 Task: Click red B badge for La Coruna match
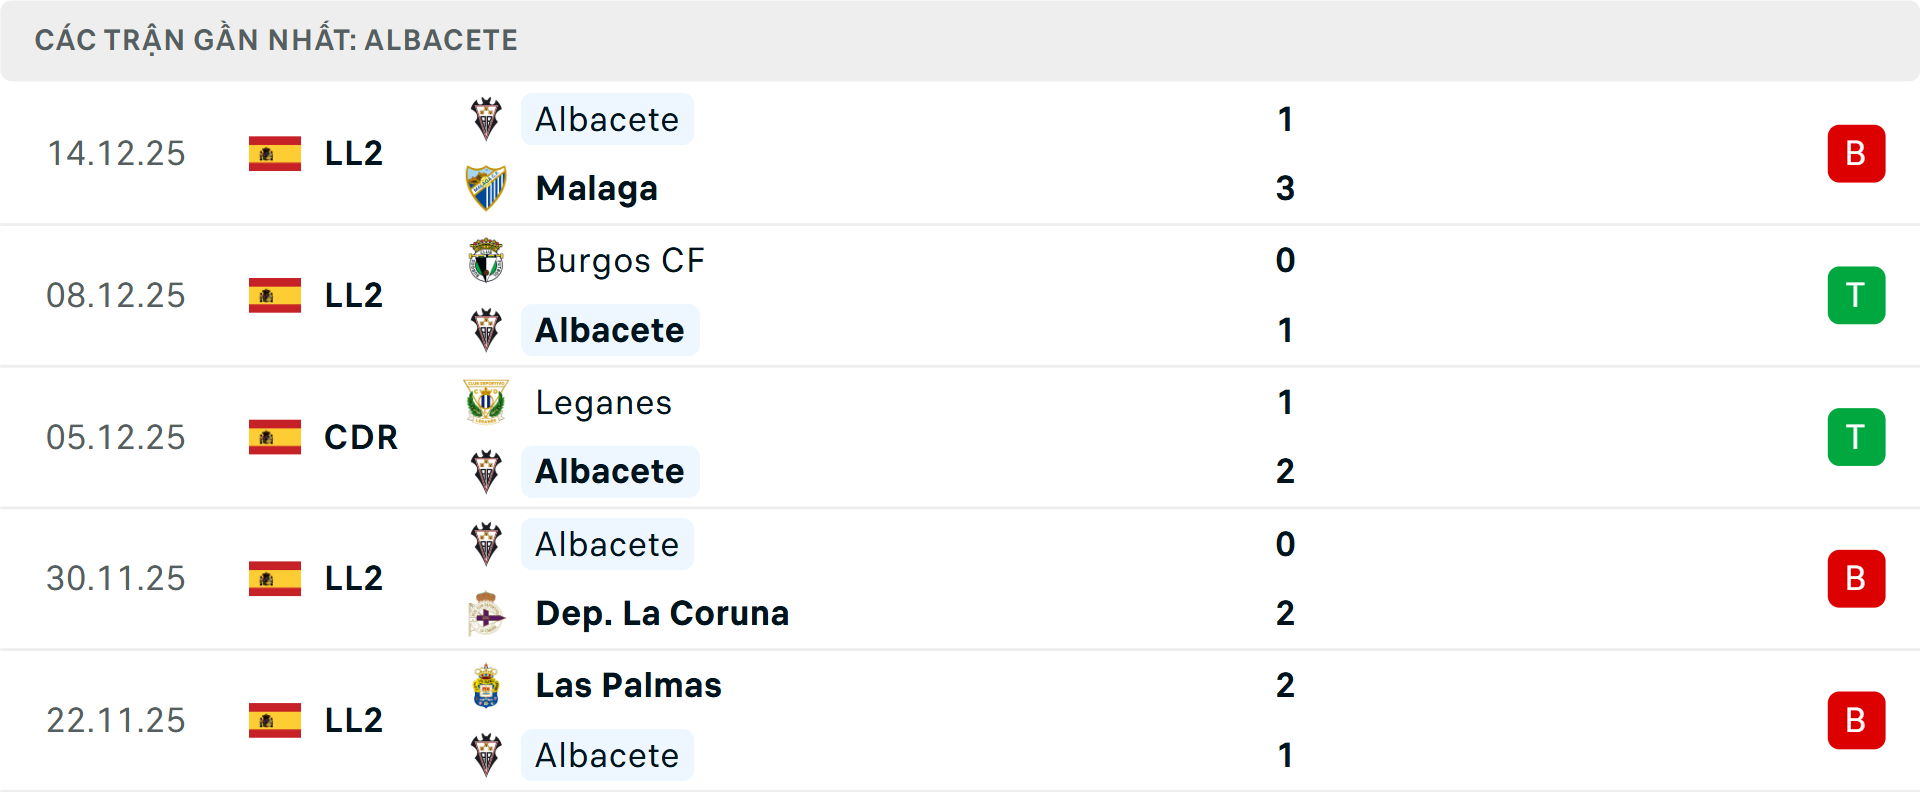[x=1856, y=579]
